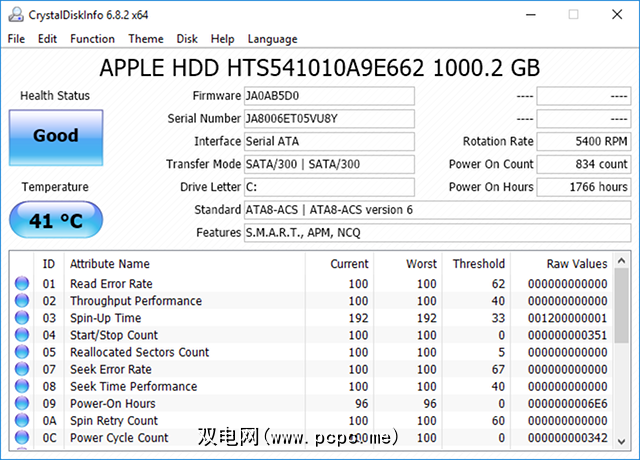Click raw value 000000000351
The image size is (640, 460).
[567, 335]
